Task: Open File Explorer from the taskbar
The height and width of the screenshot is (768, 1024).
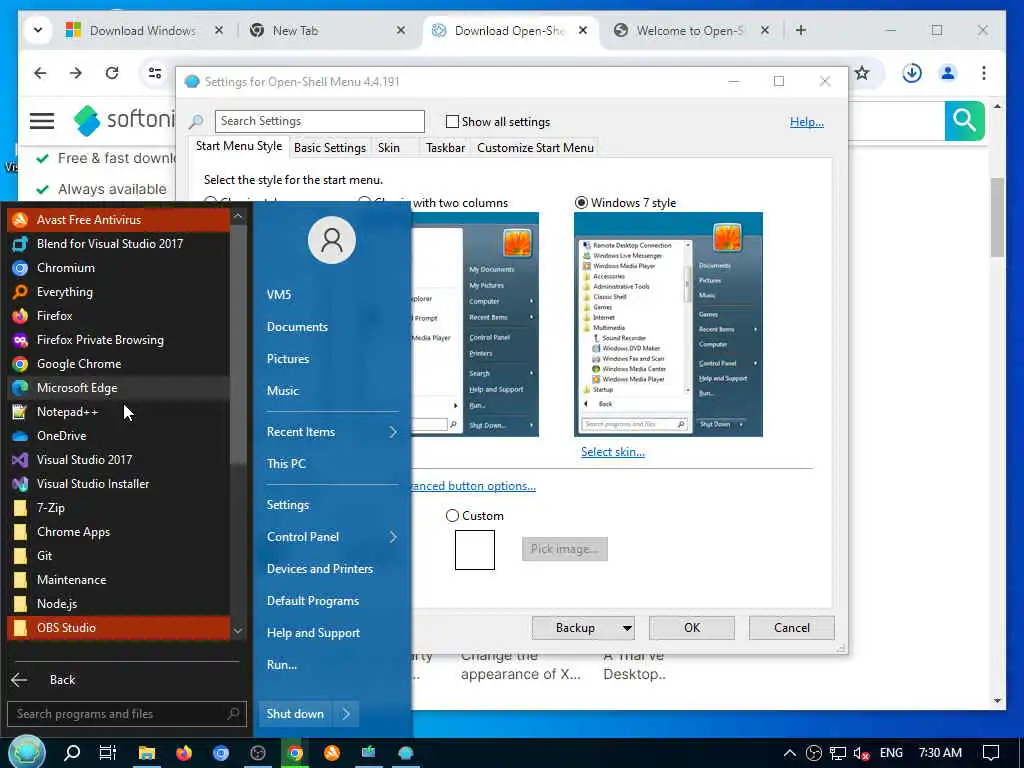Action: pos(146,753)
